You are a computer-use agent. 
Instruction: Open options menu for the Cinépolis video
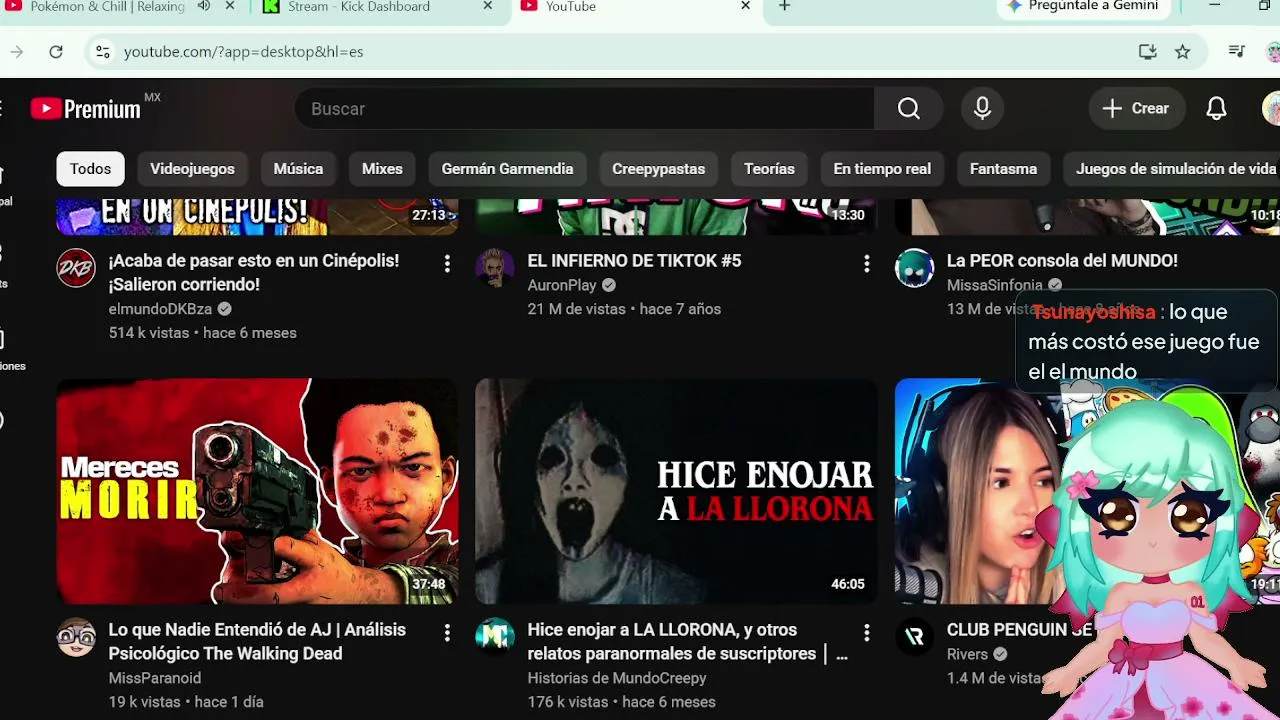tap(447, 264)
